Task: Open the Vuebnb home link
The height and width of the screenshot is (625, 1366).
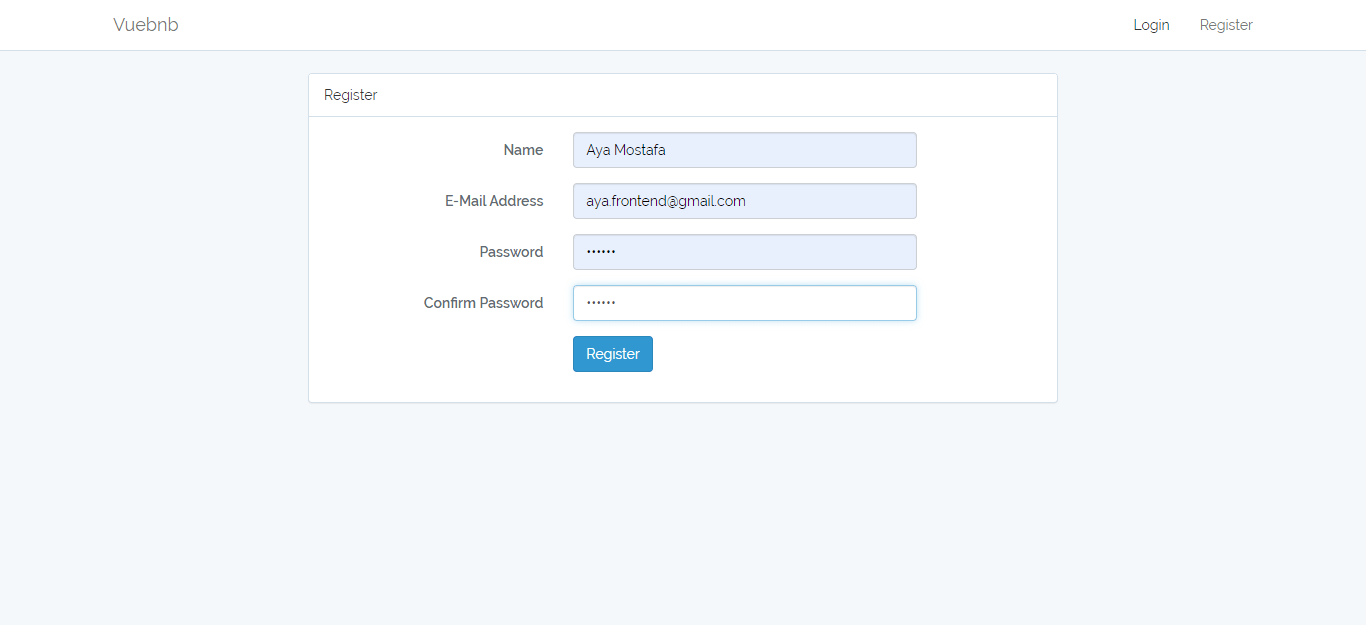Action: [x=146, y=25]
